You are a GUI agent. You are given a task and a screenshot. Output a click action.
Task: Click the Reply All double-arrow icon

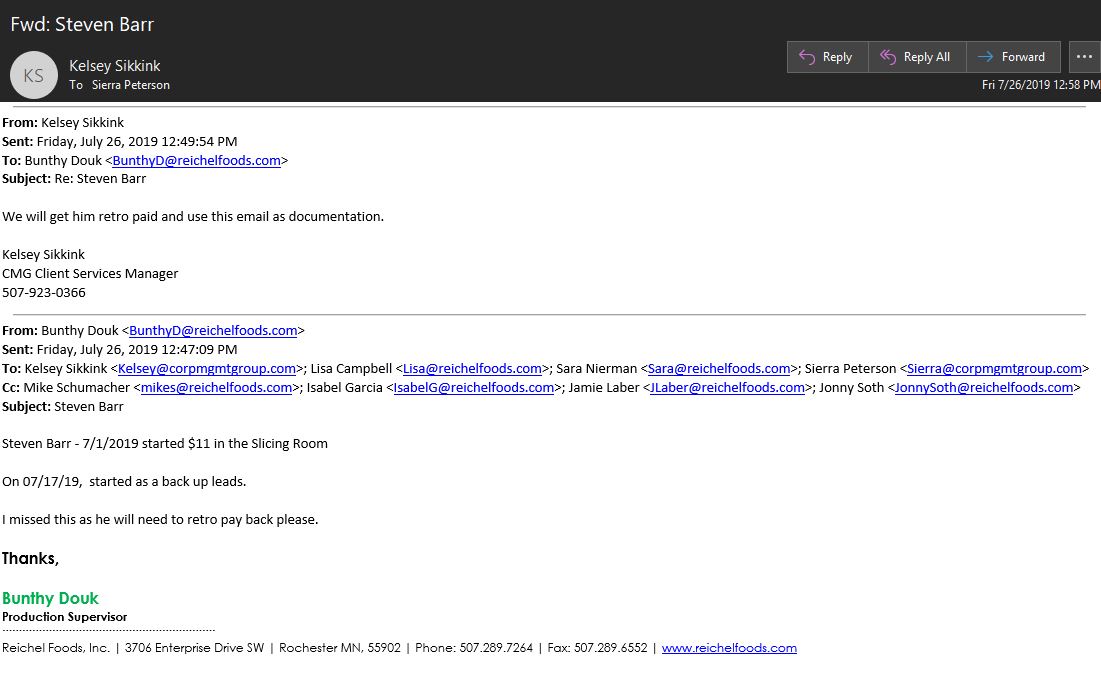(x=888, y=57)
